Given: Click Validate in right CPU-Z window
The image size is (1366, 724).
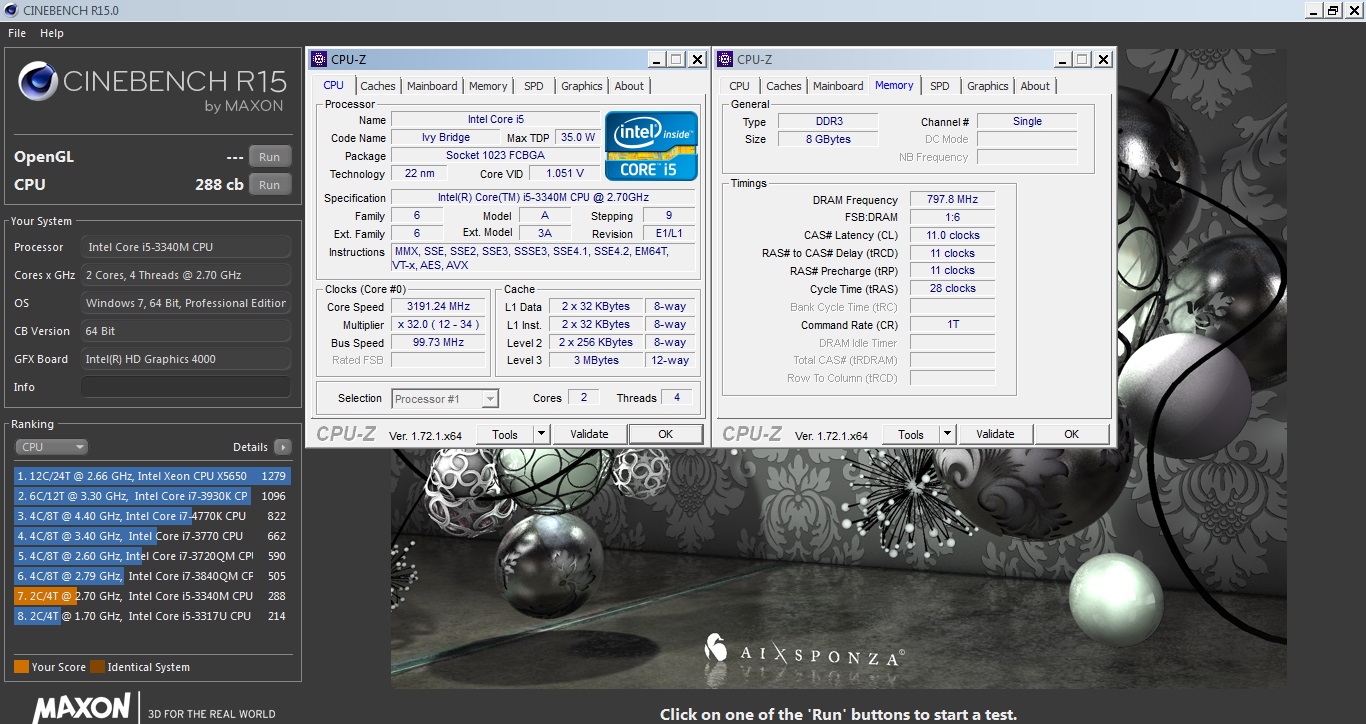Looking at the screenshot, I should (x=995, y=434).
